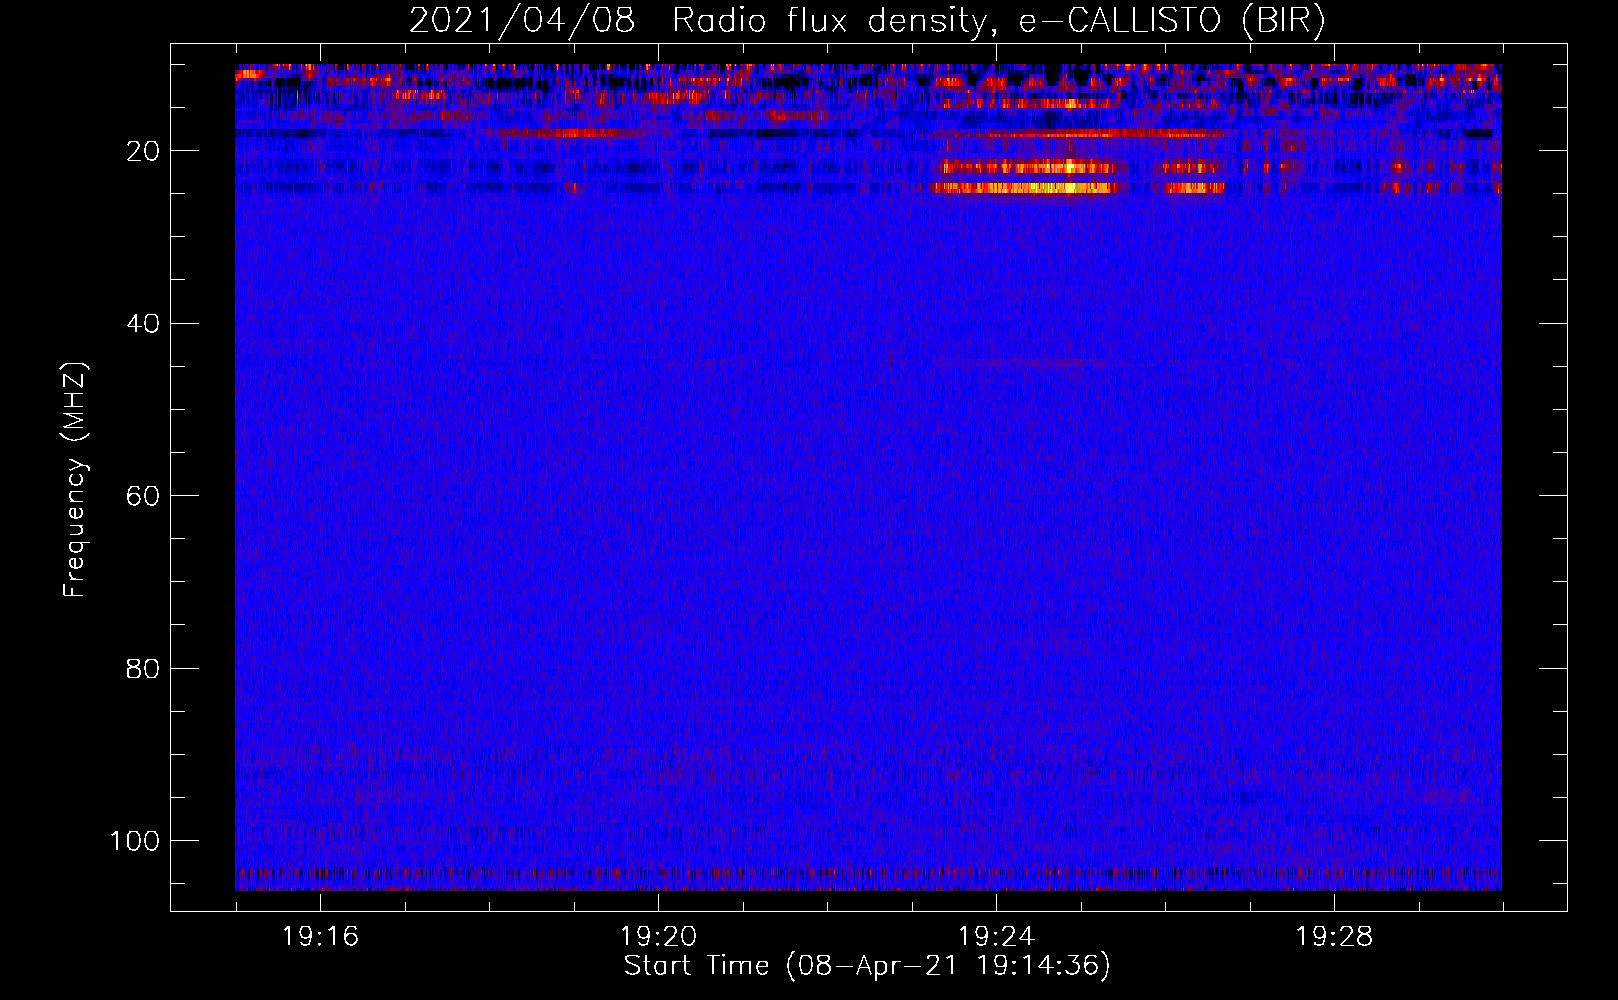Click the 'Start Time (08-Apr-21 19:14:36)' label
The width and height of the screenshot is (1618, 1000).
point(867,966)
